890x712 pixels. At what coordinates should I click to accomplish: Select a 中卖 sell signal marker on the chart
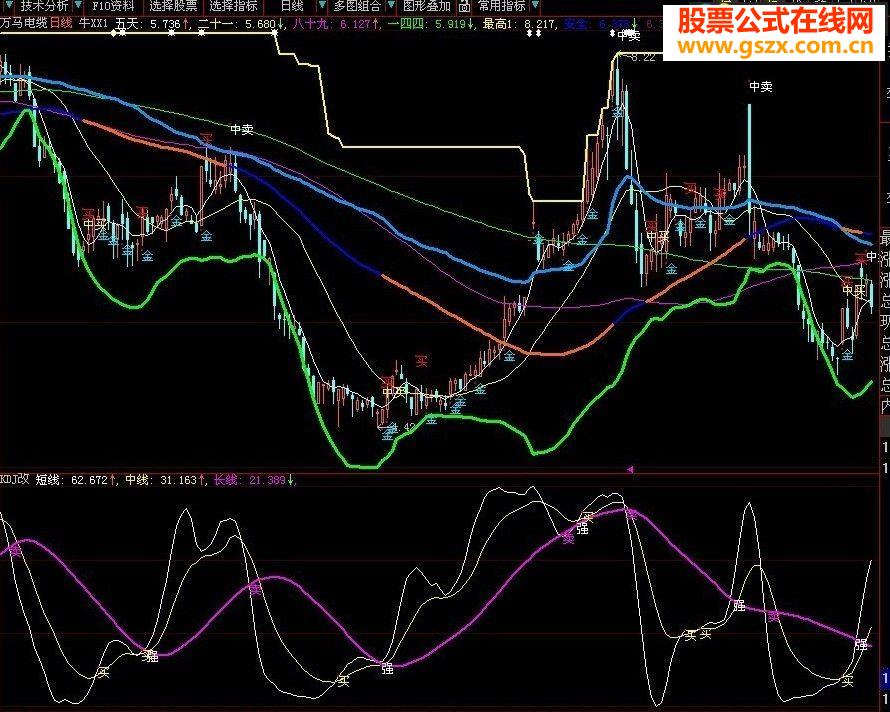click(x=240, y=127)
